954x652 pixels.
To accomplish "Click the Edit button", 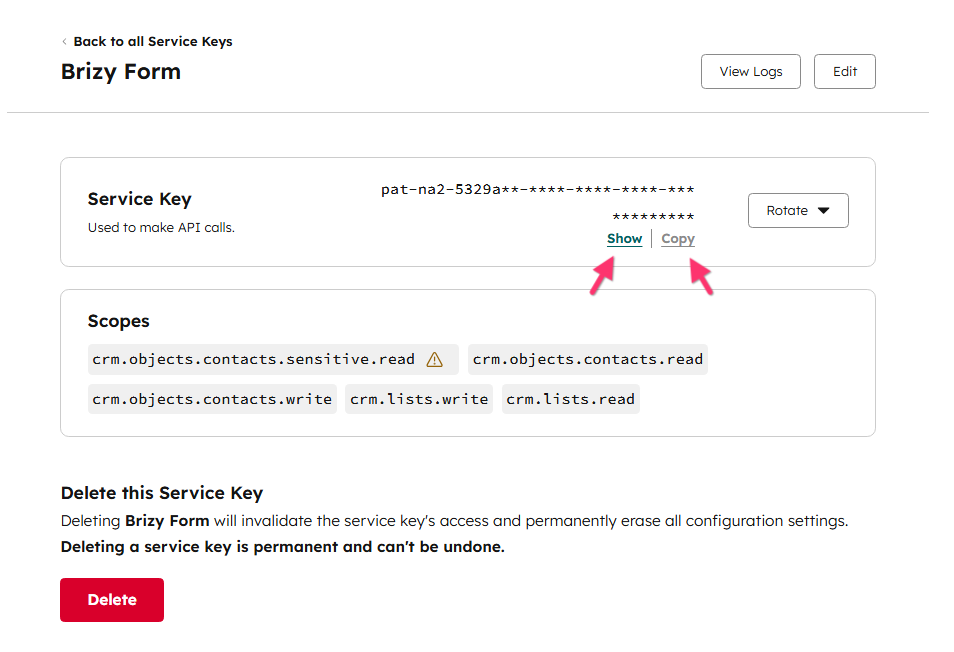I will 844,72.
